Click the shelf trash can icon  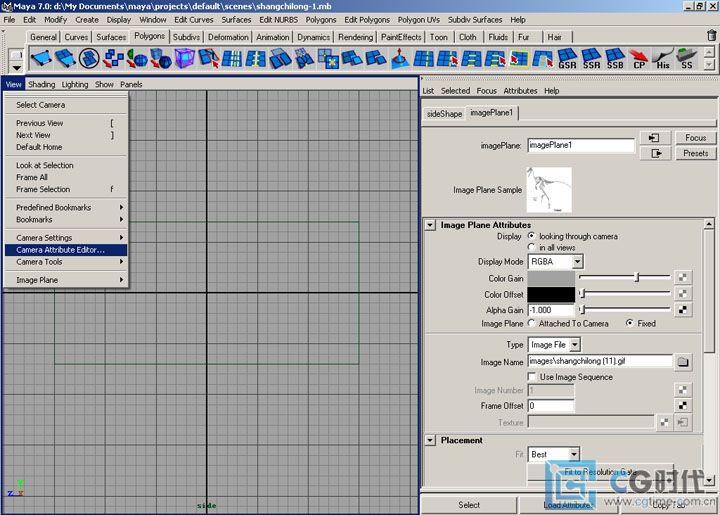[711, 35]
